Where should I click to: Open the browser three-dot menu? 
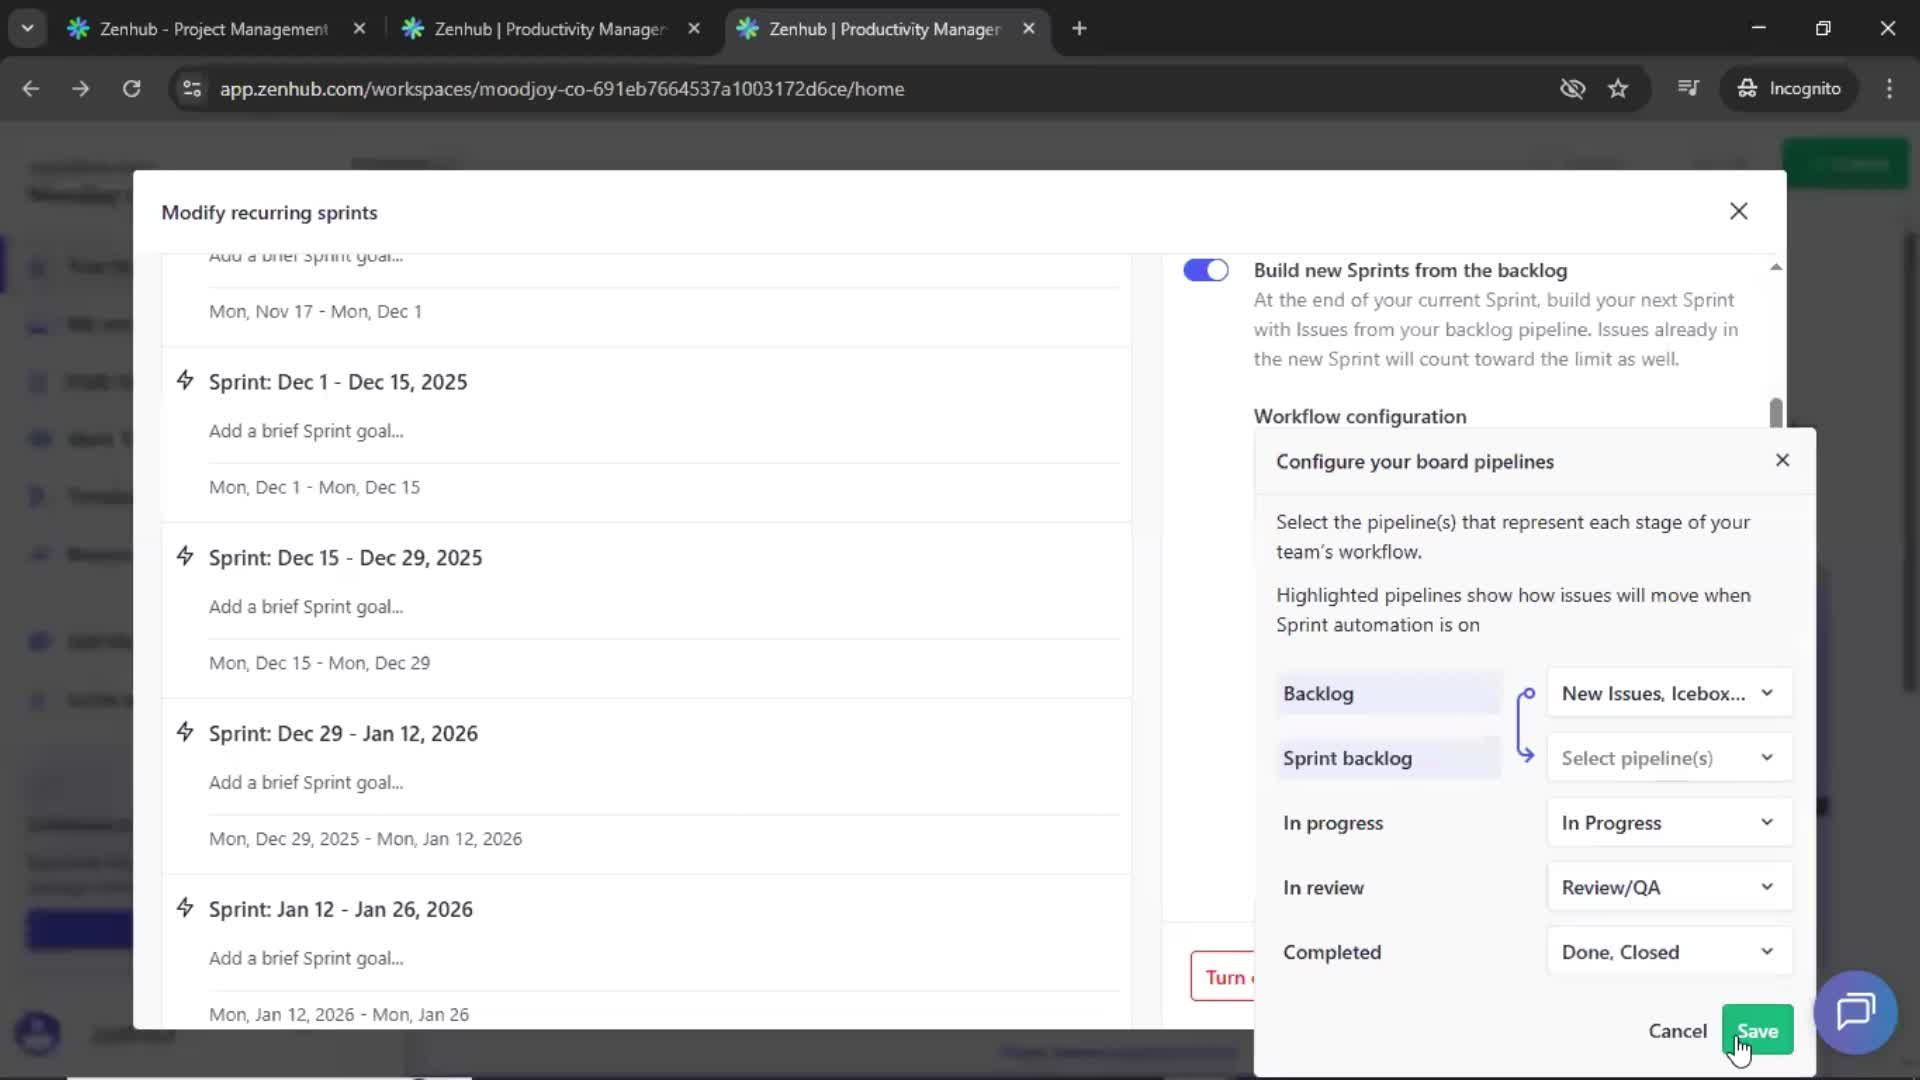tap(1890, 89)
